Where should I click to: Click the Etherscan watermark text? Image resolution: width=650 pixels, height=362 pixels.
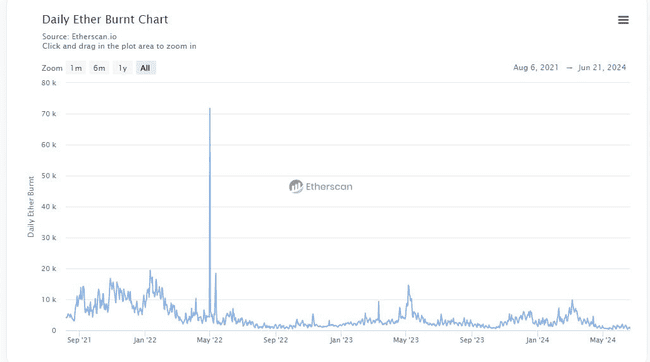click(329, 187)
